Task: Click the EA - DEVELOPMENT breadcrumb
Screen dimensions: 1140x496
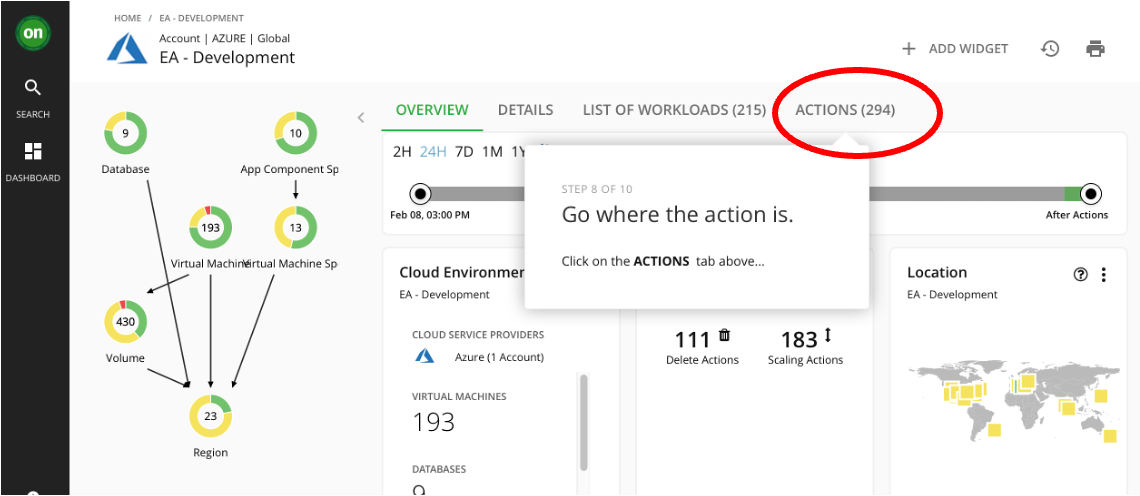Action: click(201, 18)
